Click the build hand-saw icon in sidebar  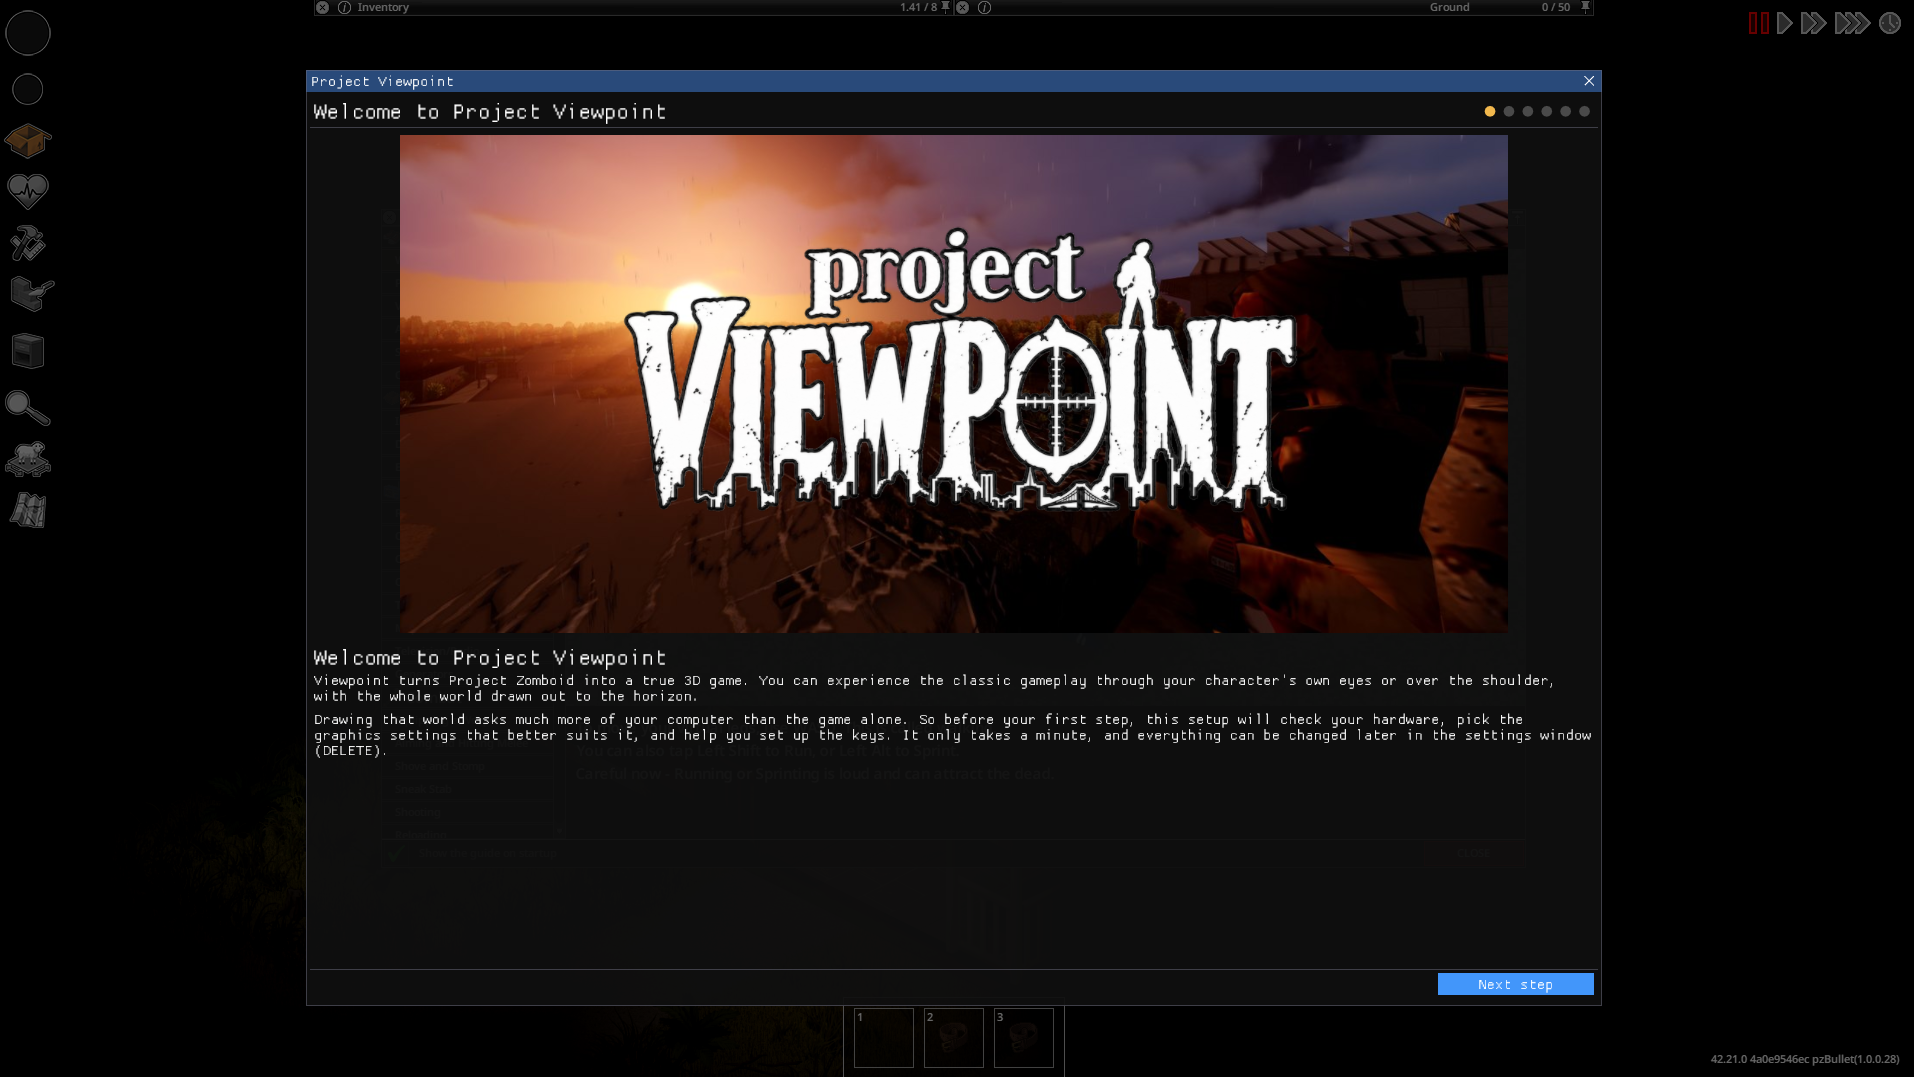pos(31,294)
